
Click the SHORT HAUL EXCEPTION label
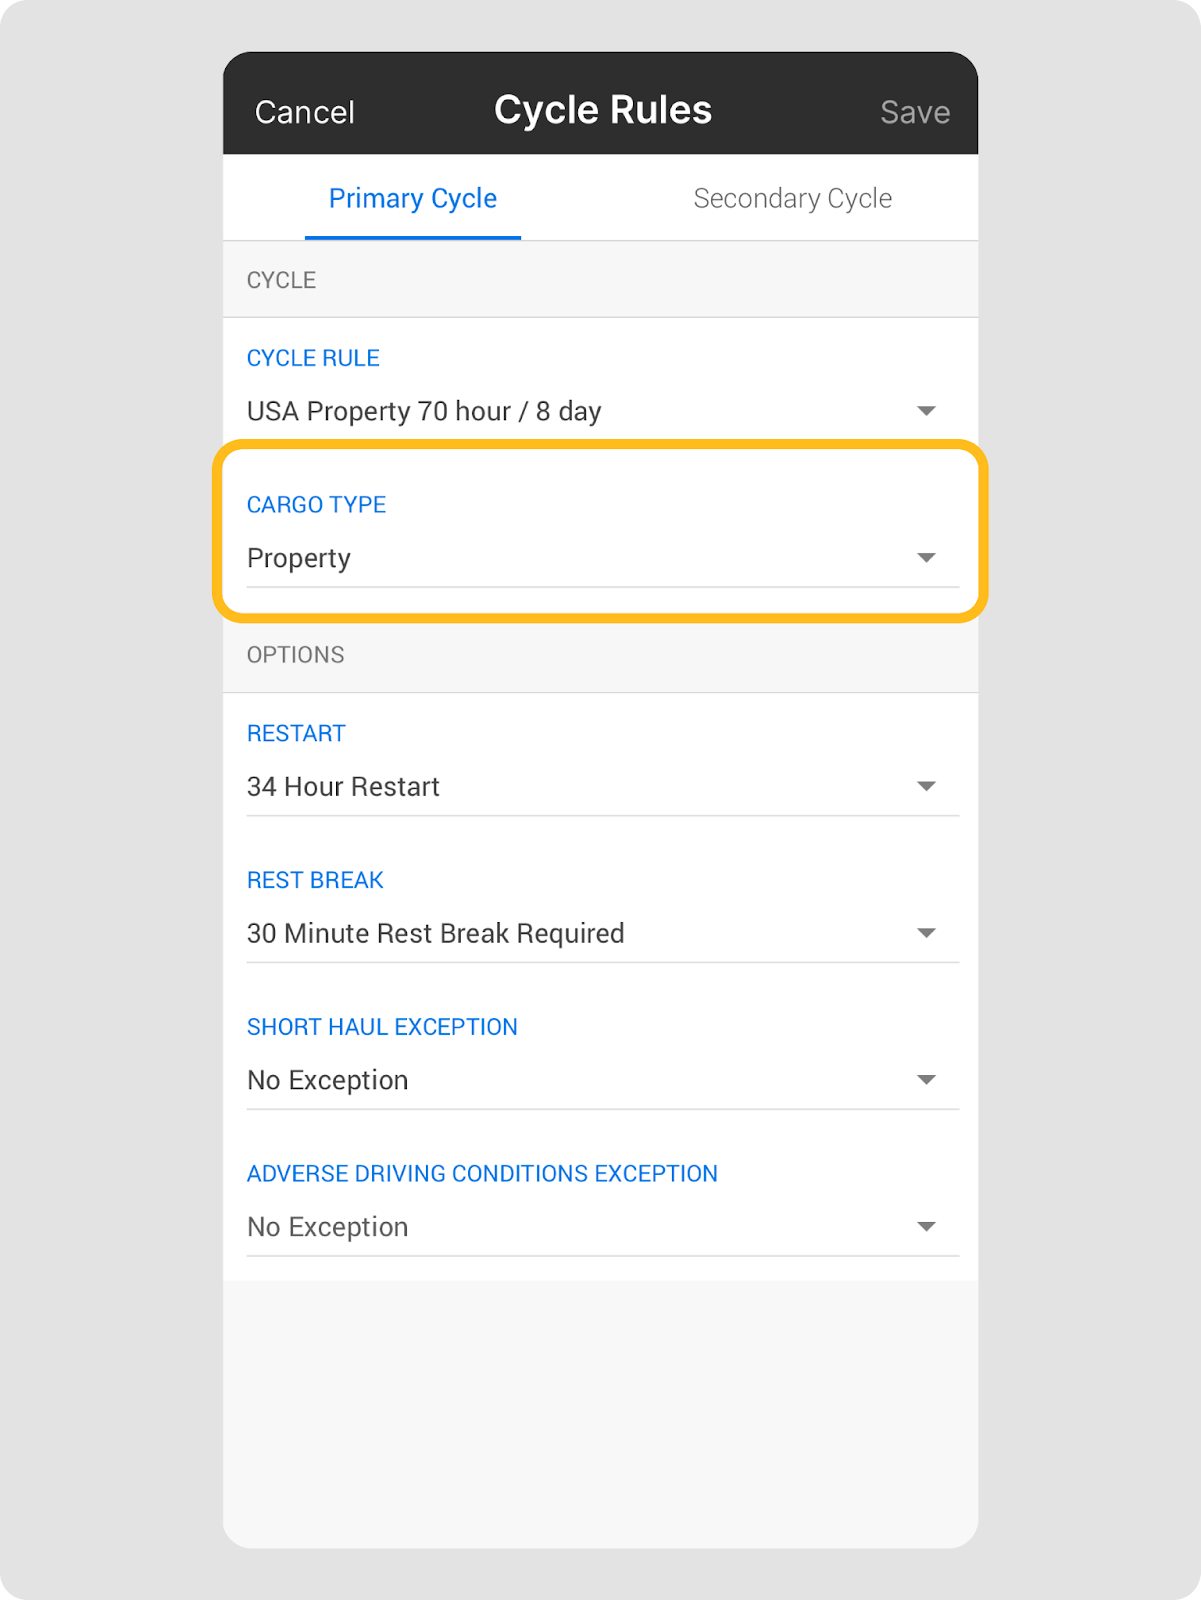point(382,1027)
